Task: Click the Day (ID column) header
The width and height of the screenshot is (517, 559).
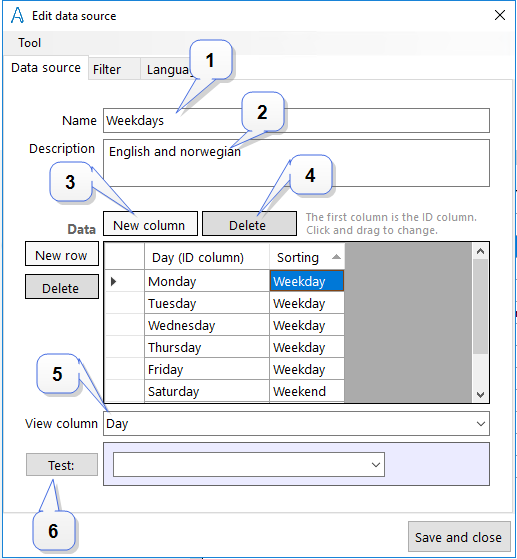Action: (207, 257)
